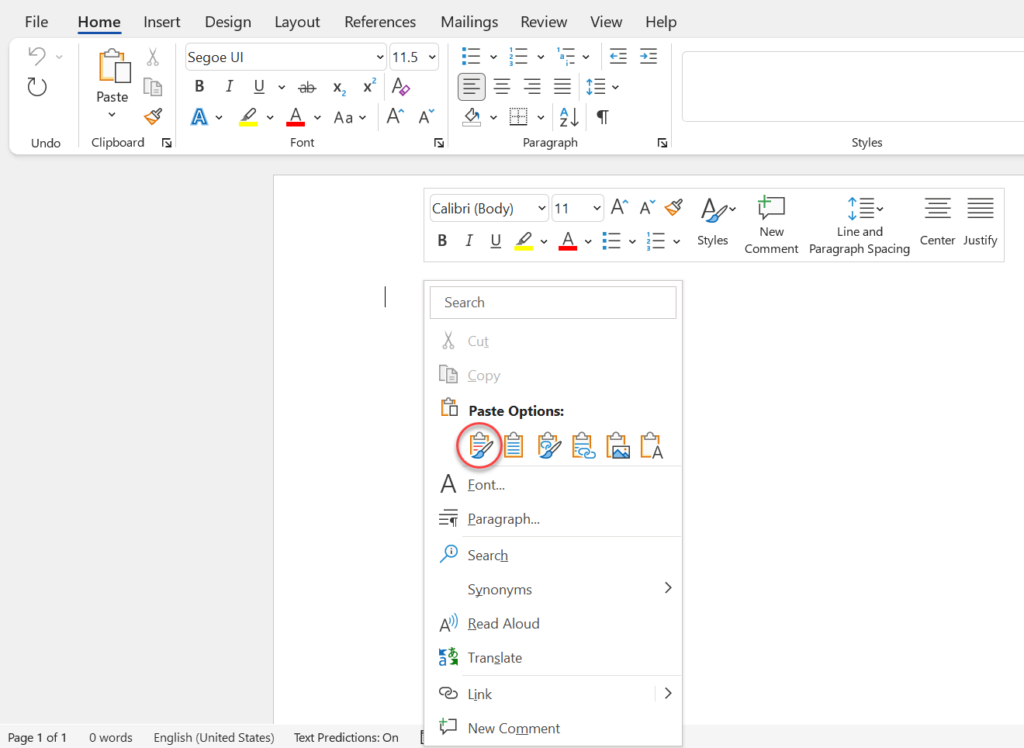
Task: Select Font... in context menu
Action: [552, 485]
